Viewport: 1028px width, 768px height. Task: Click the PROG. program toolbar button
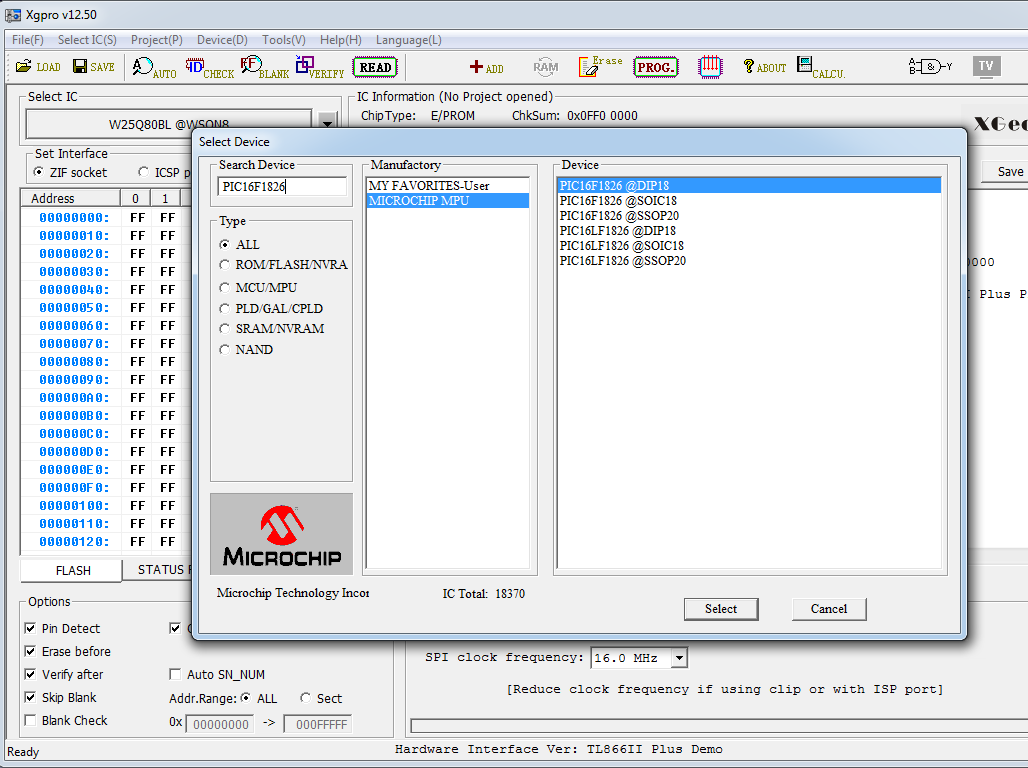pyautogui.click(x=655, y=67)
